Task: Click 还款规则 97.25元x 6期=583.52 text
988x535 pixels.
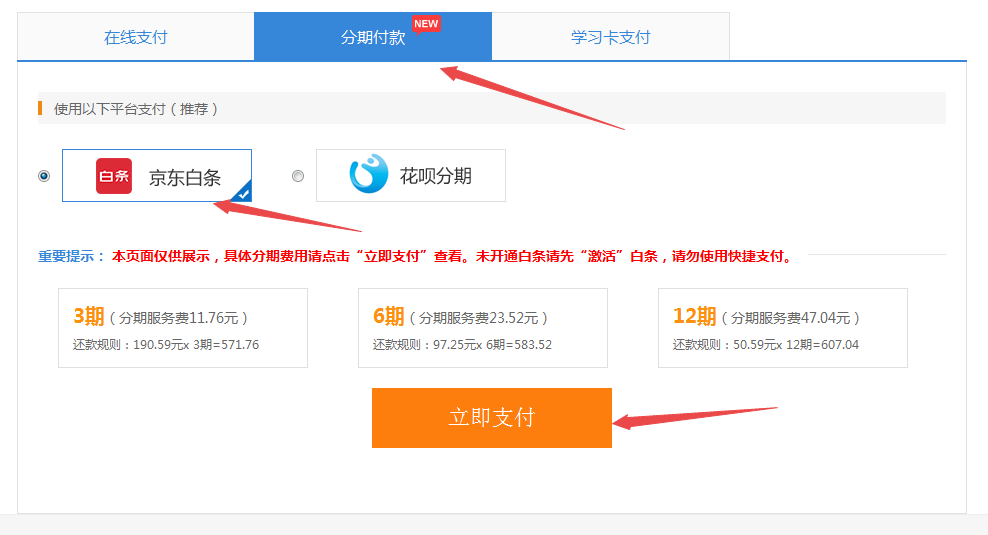Action: tap(462, 345)
